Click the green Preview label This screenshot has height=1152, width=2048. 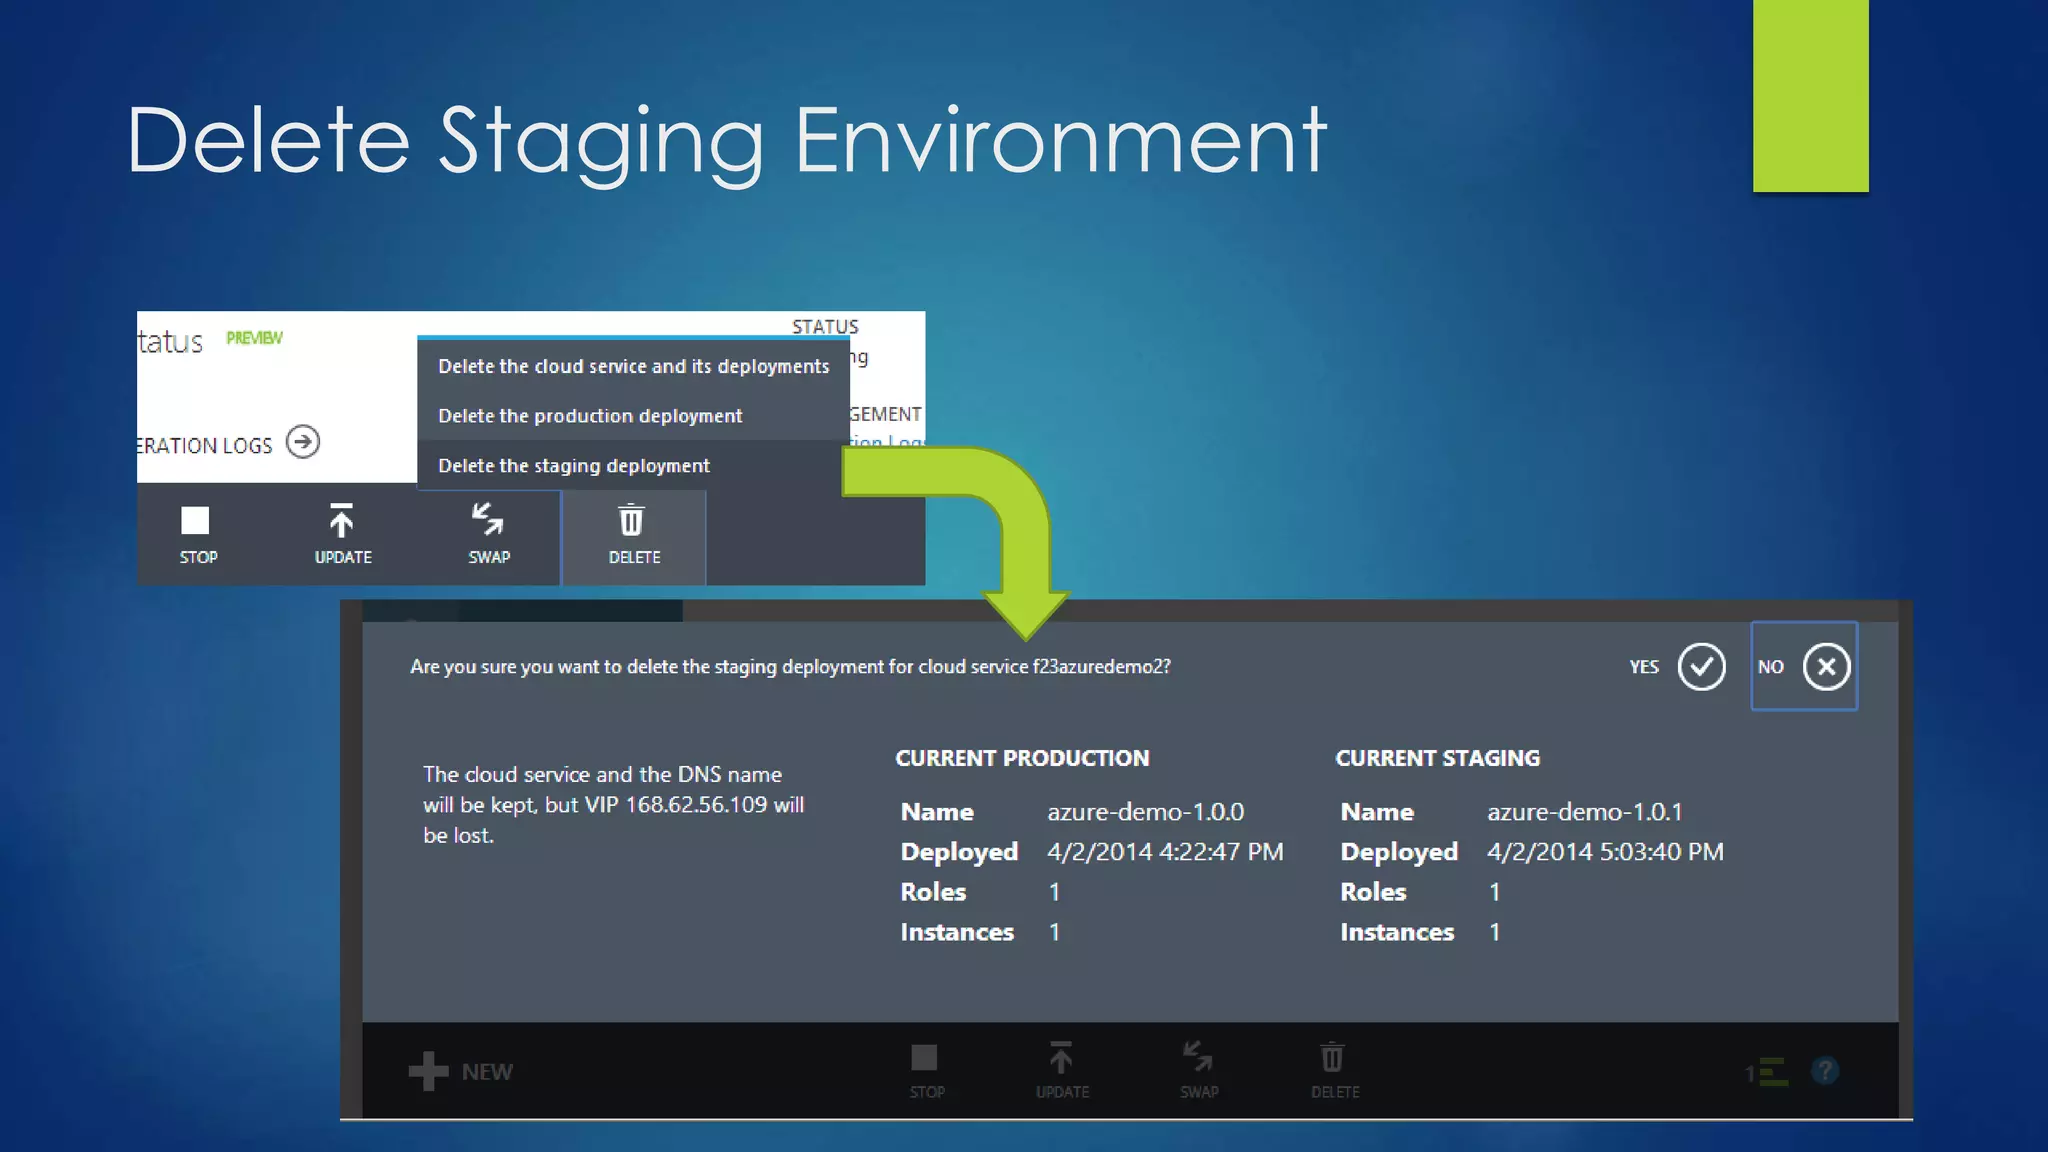click(254, 338)
